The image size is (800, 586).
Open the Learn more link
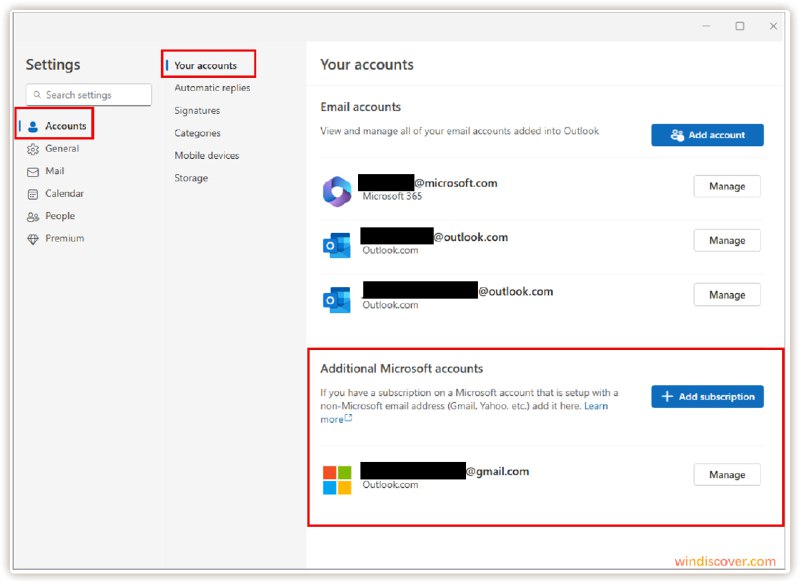click(x=596, y=406)
